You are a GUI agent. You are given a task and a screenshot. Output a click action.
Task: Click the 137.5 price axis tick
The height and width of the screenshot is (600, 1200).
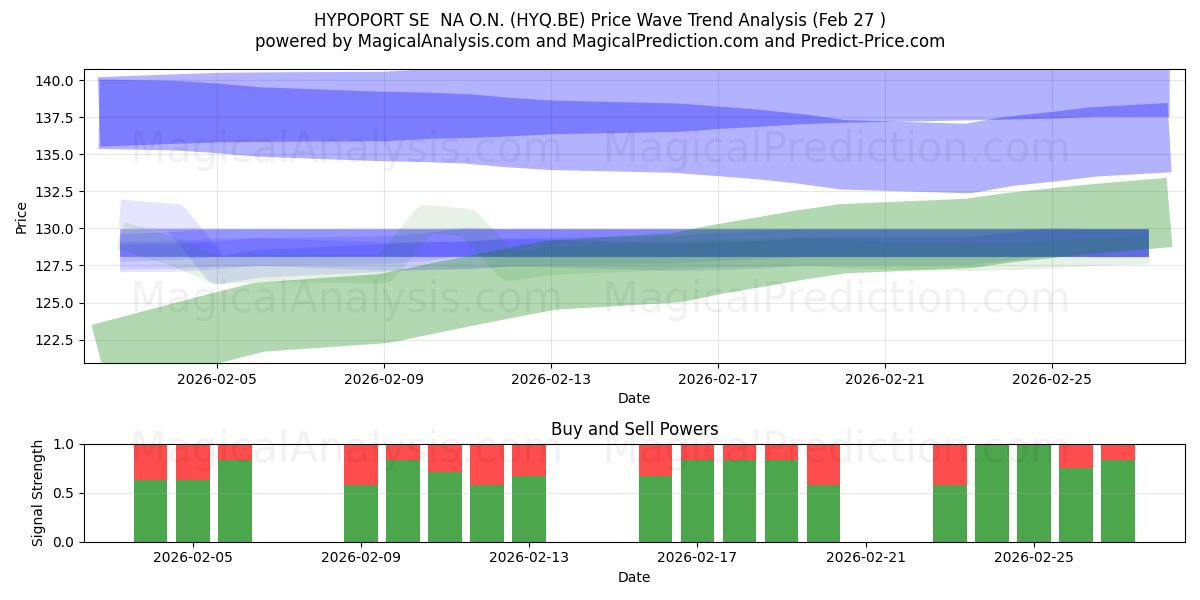click(56, 117)
